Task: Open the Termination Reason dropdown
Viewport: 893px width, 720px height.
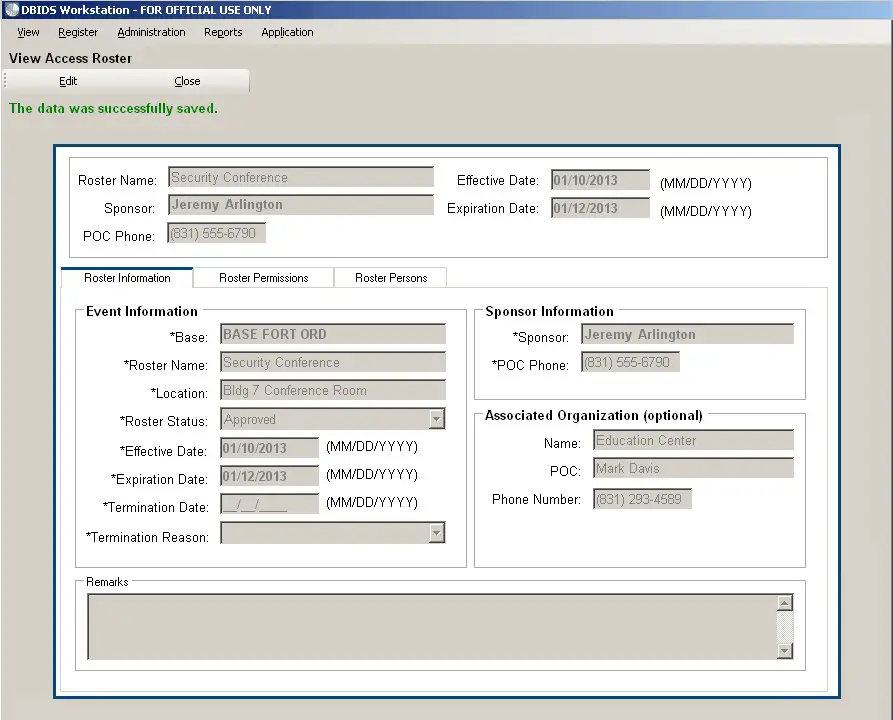Action: [x=437, y=532]
